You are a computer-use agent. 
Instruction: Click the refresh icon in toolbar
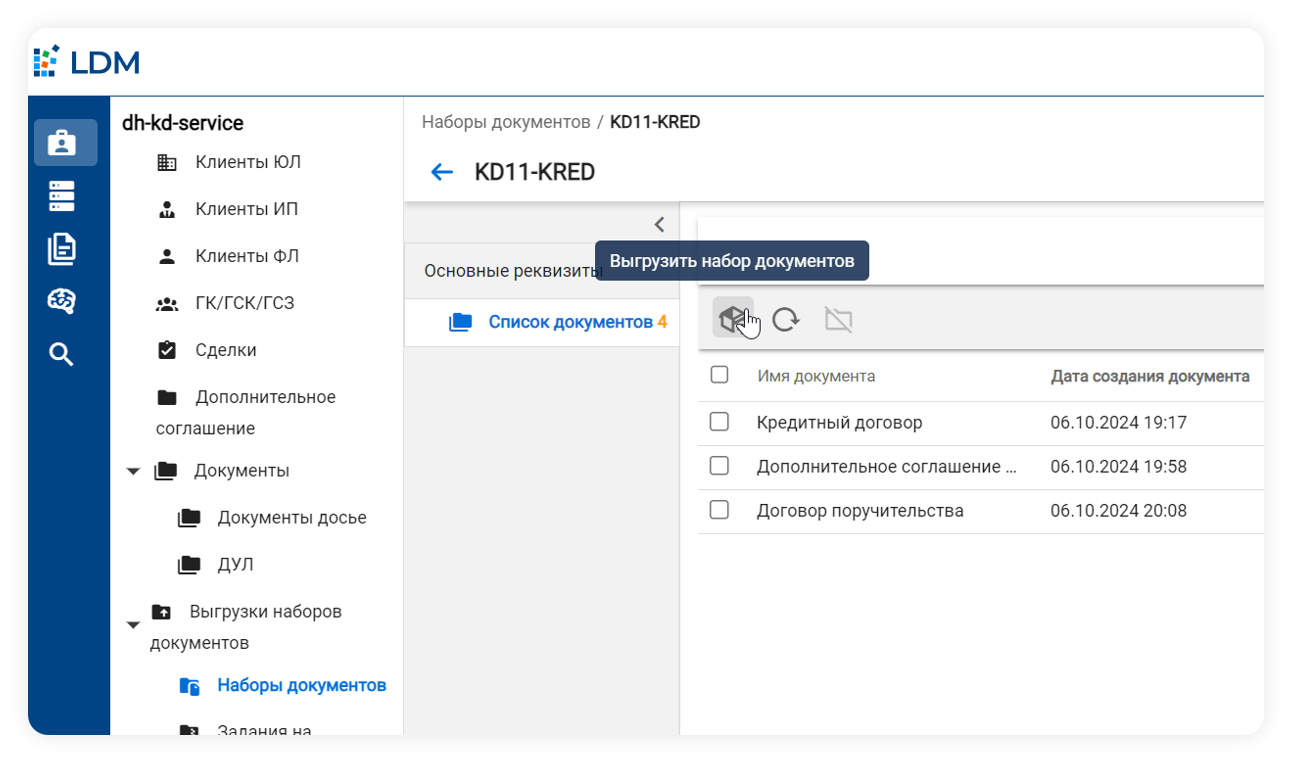[786, 319]
